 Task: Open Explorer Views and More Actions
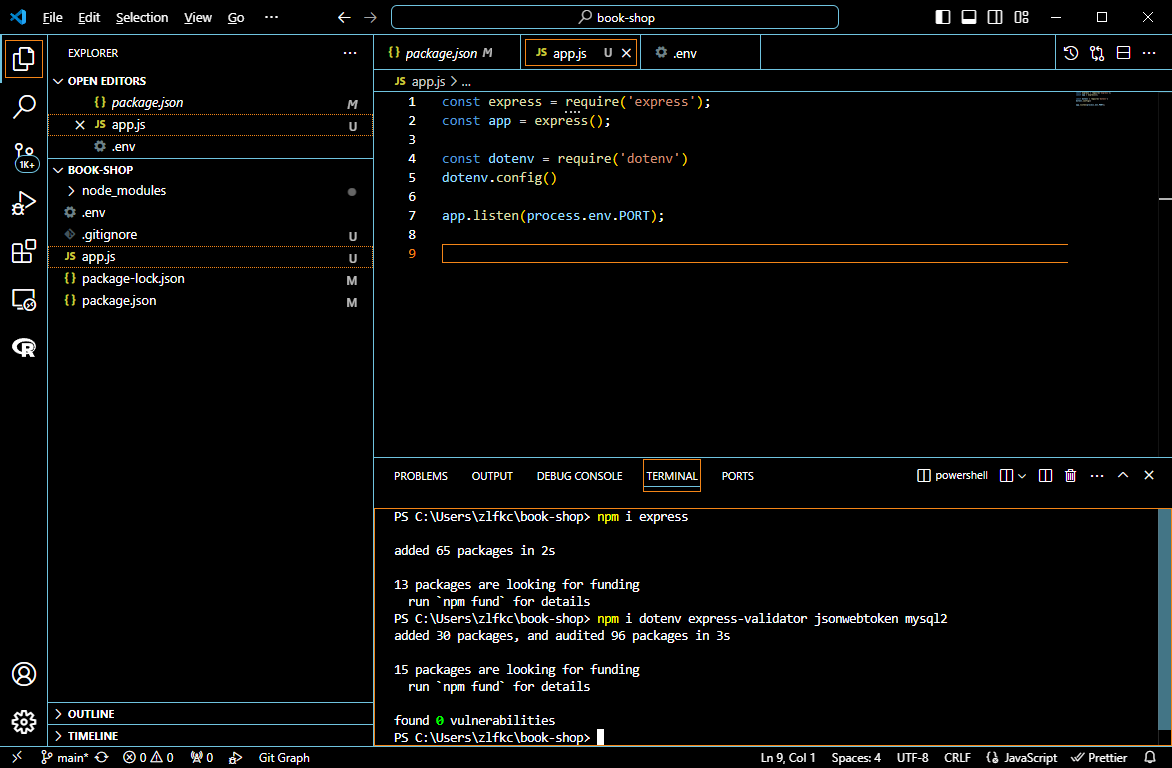350,53
